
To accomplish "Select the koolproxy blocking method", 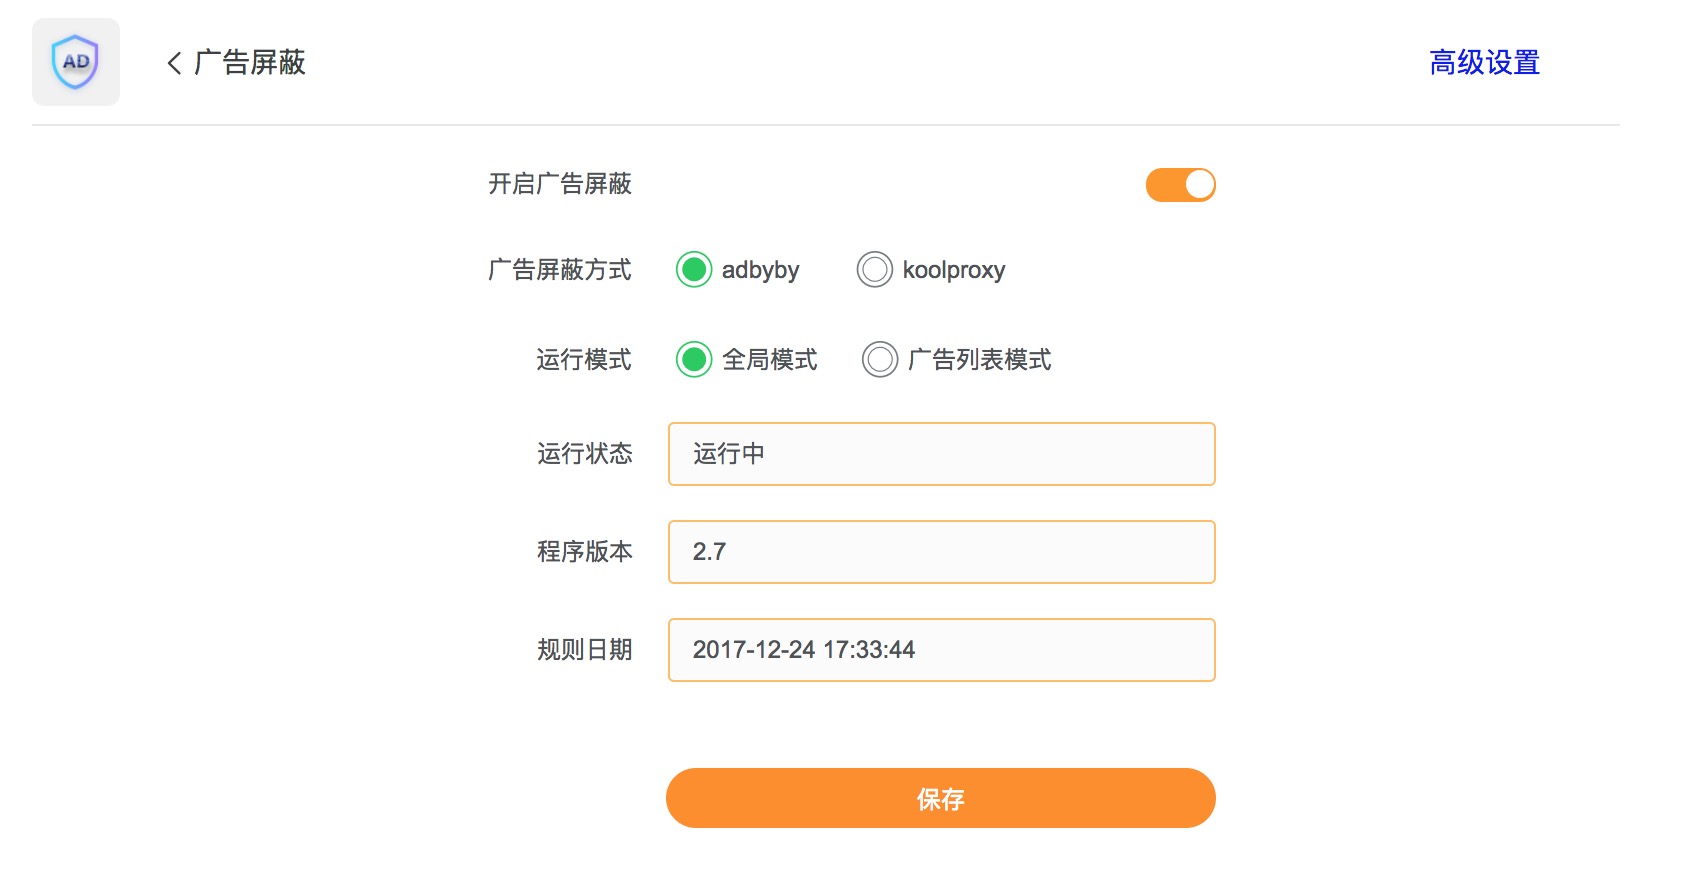I will 875,269.
